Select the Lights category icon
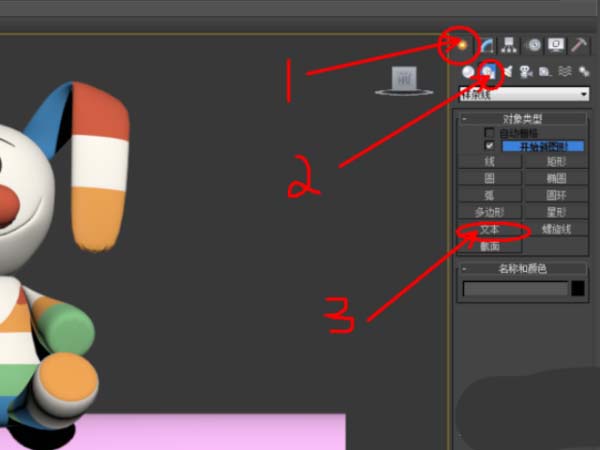The width and height of the screenshot is (600, 450). (x=507, y=72)
